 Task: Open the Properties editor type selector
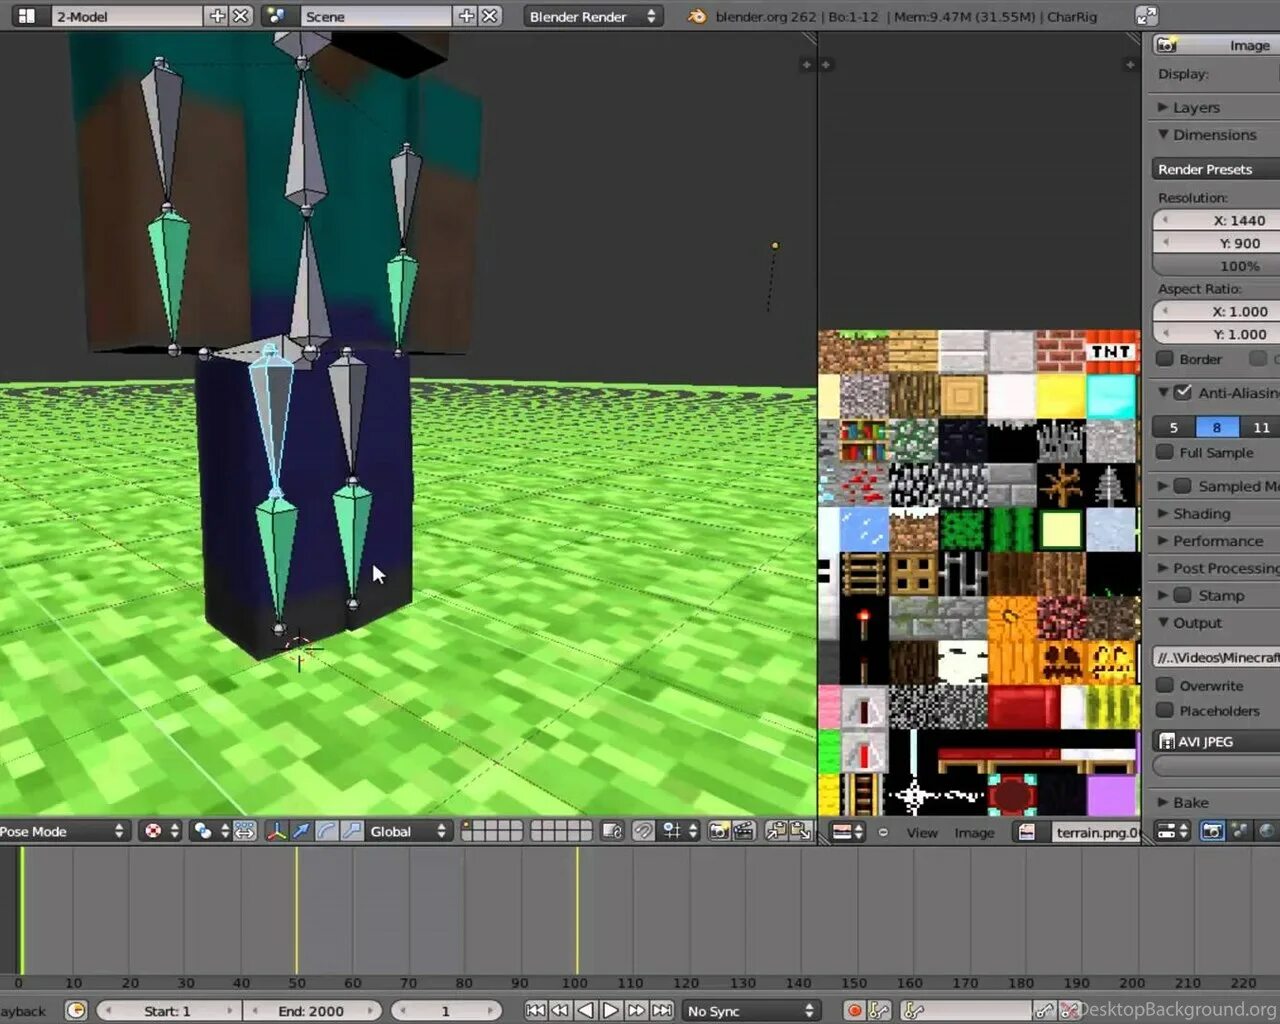coord(1171,831)
